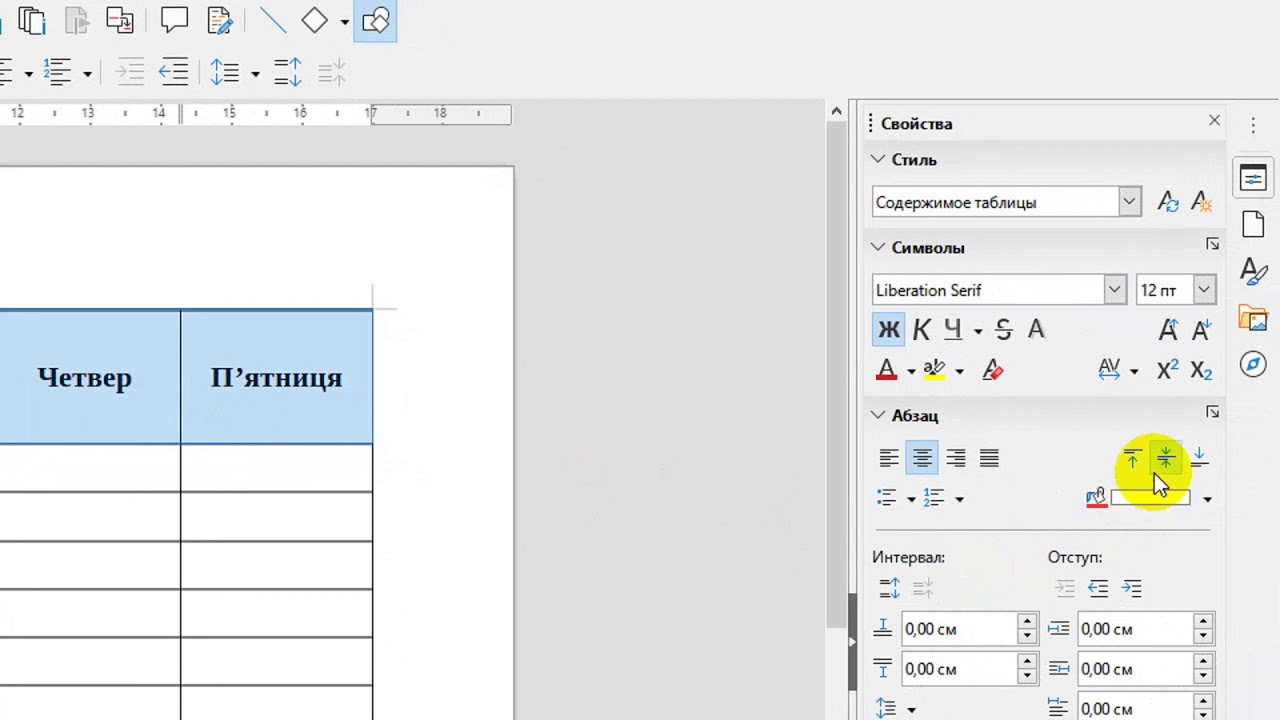This screenshot has width=1280, height=720.
Task: Open Абзац more options dialog
Action: click(x=1212, y=412)
